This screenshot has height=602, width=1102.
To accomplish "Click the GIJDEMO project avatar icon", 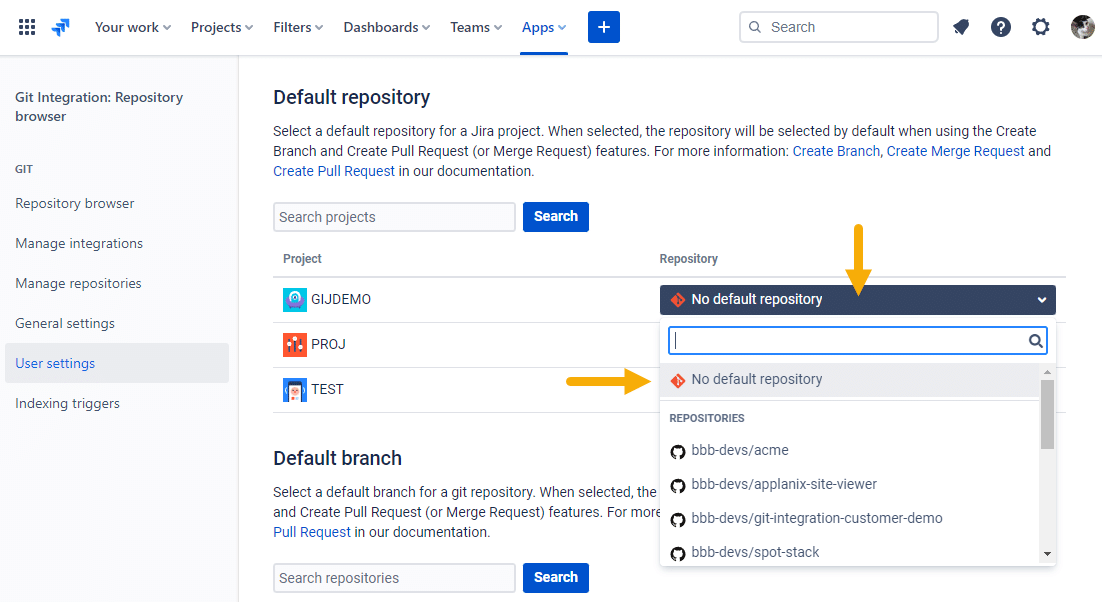I will click(x=294, y=300).
